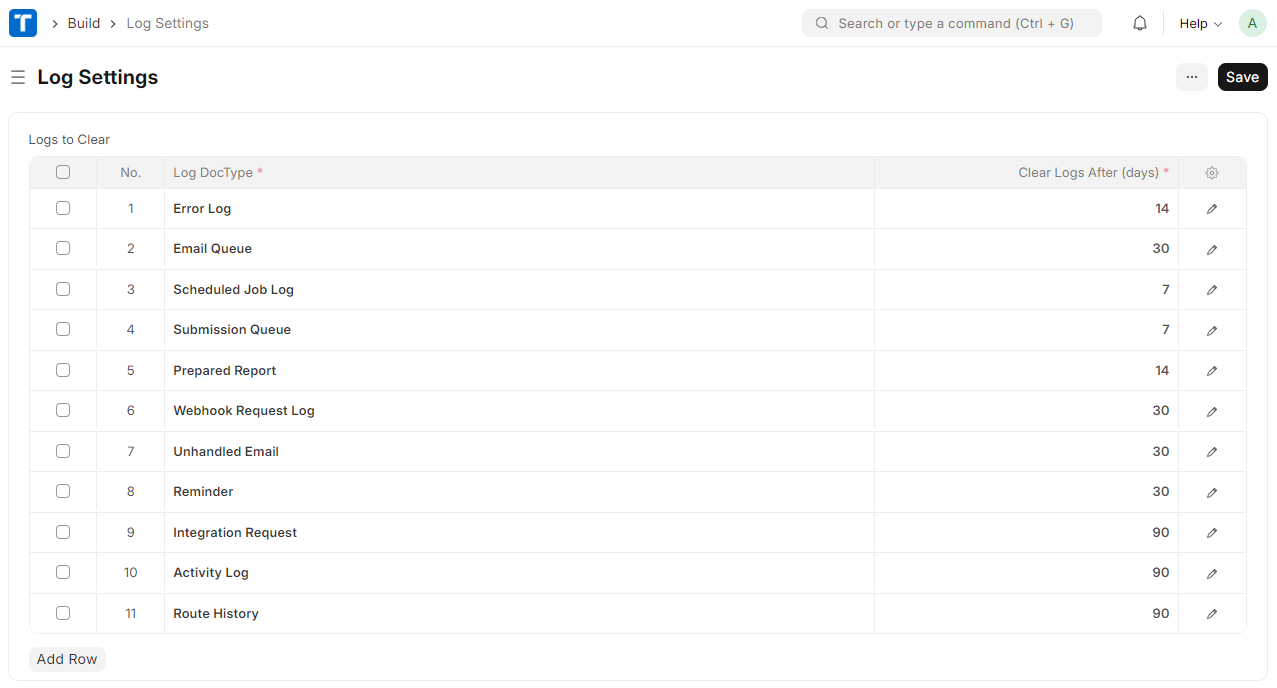
Task: Click edit pencil on Prepared Report row
Action: click(x=1212, y=371)
